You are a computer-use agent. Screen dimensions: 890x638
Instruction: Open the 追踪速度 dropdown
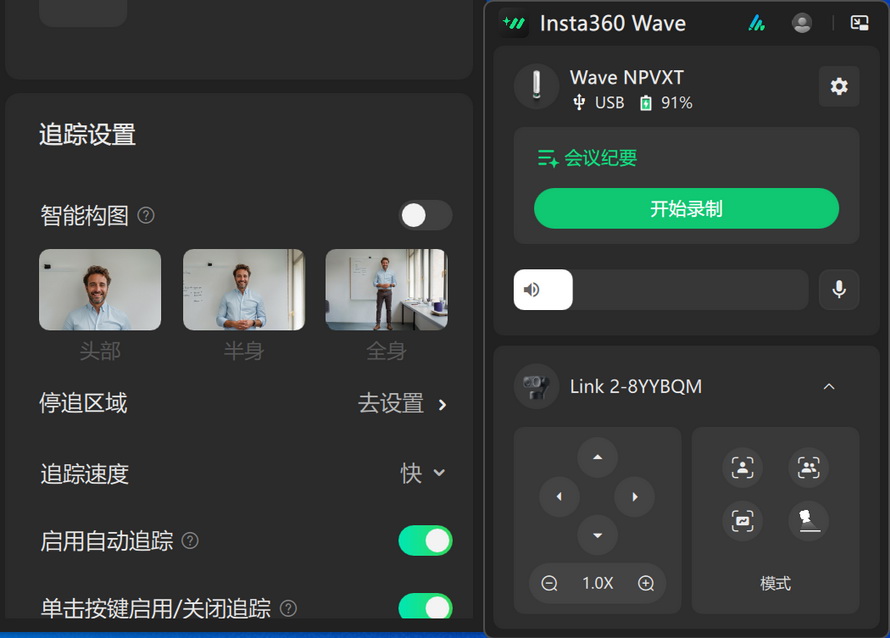[x=422, y=473]
